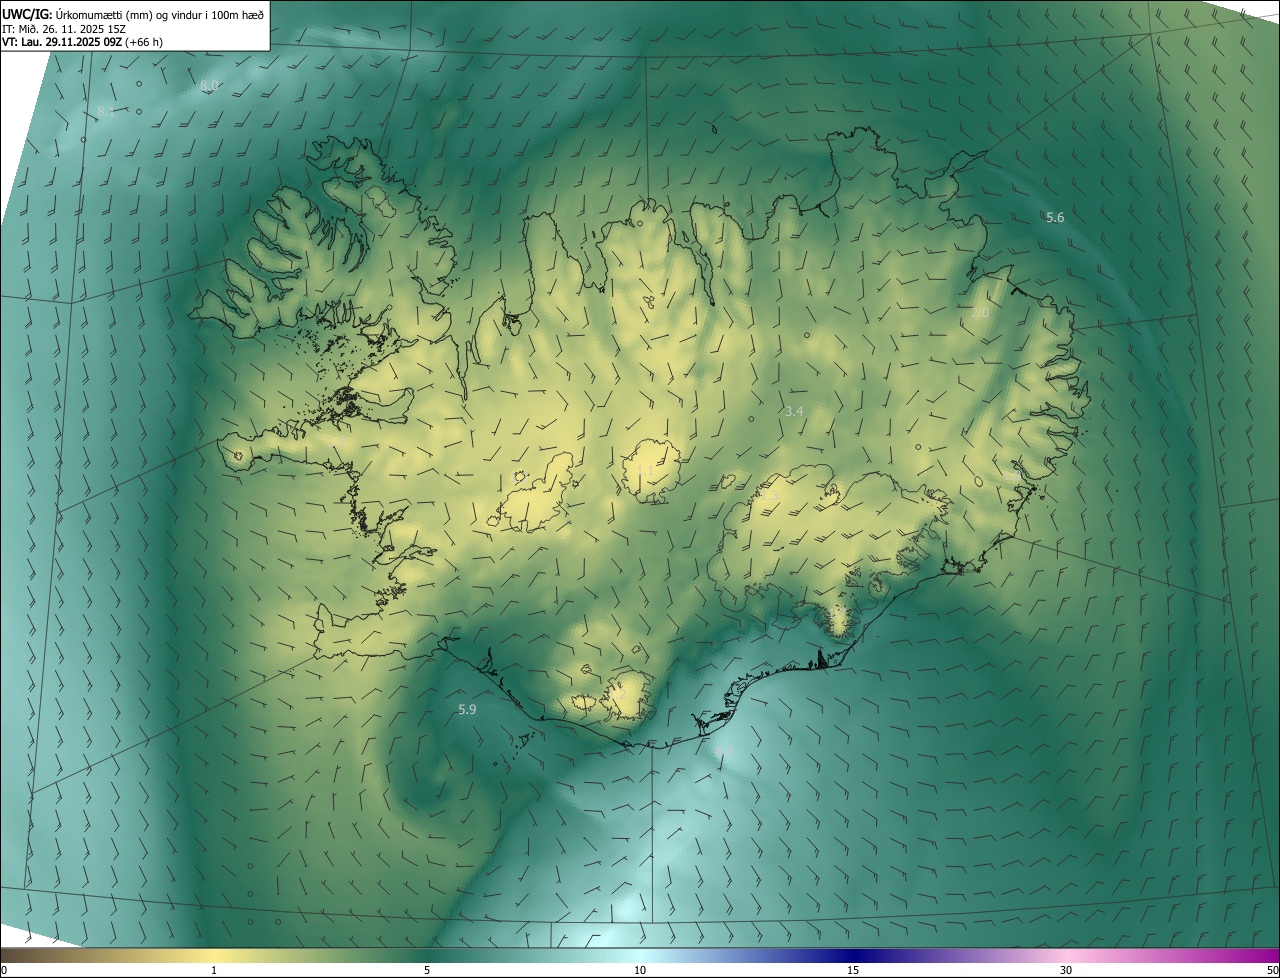Click the 1.1 label on Hofsjökull glacier
Image resolution: width=1280 pixels, height=978 pixels.
[646, 469]
